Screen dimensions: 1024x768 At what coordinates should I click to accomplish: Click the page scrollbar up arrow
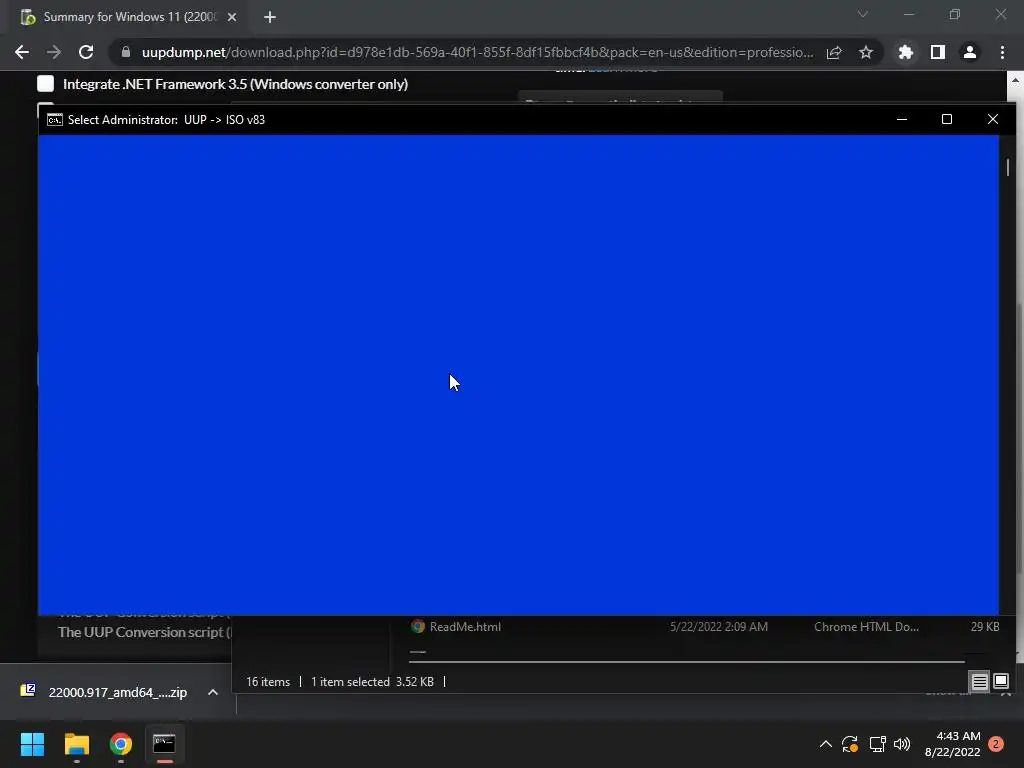(1015, 80)
